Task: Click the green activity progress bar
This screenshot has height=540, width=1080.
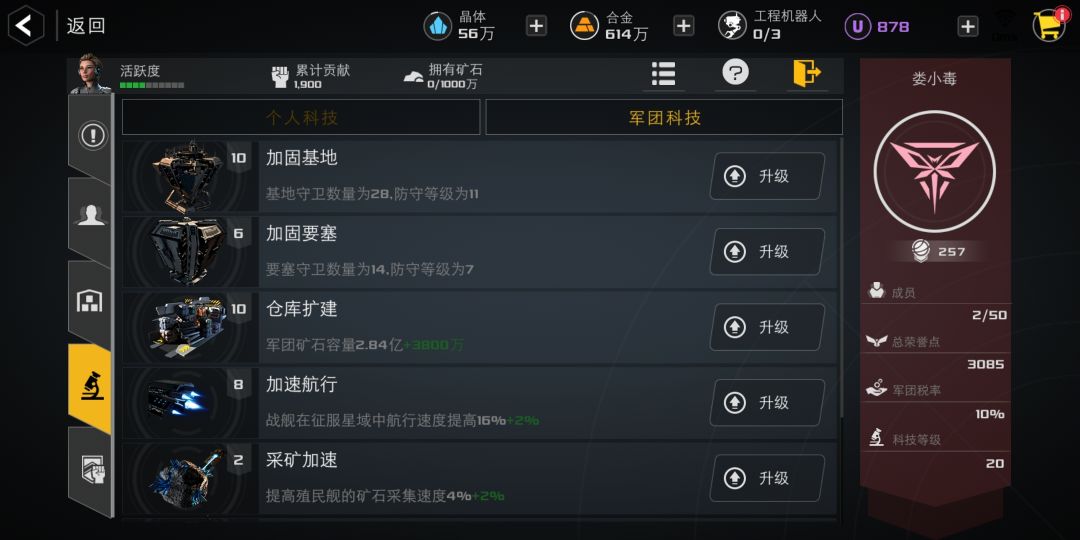Action: 152,85
